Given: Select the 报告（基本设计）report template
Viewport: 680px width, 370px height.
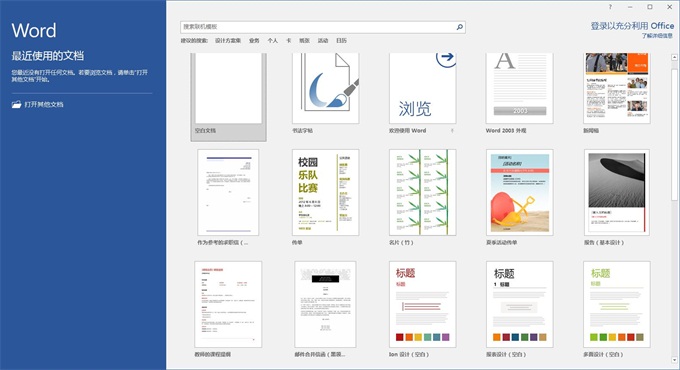Looking at the screenshot, I should [x=617, y=193].
